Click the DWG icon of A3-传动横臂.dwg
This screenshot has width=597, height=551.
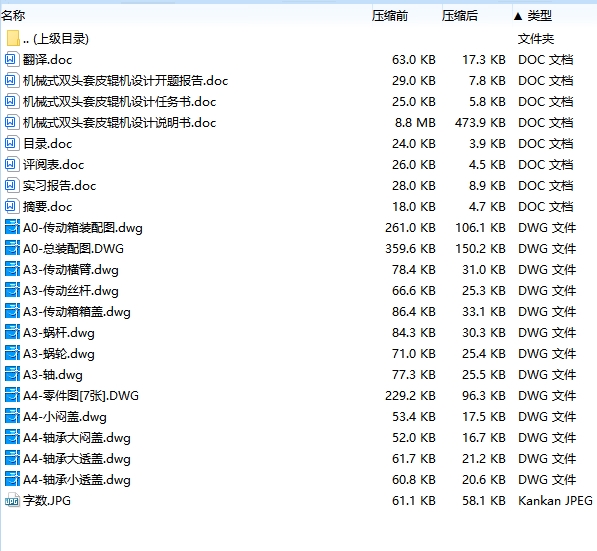pyautogui.click(x=12, y=269)
